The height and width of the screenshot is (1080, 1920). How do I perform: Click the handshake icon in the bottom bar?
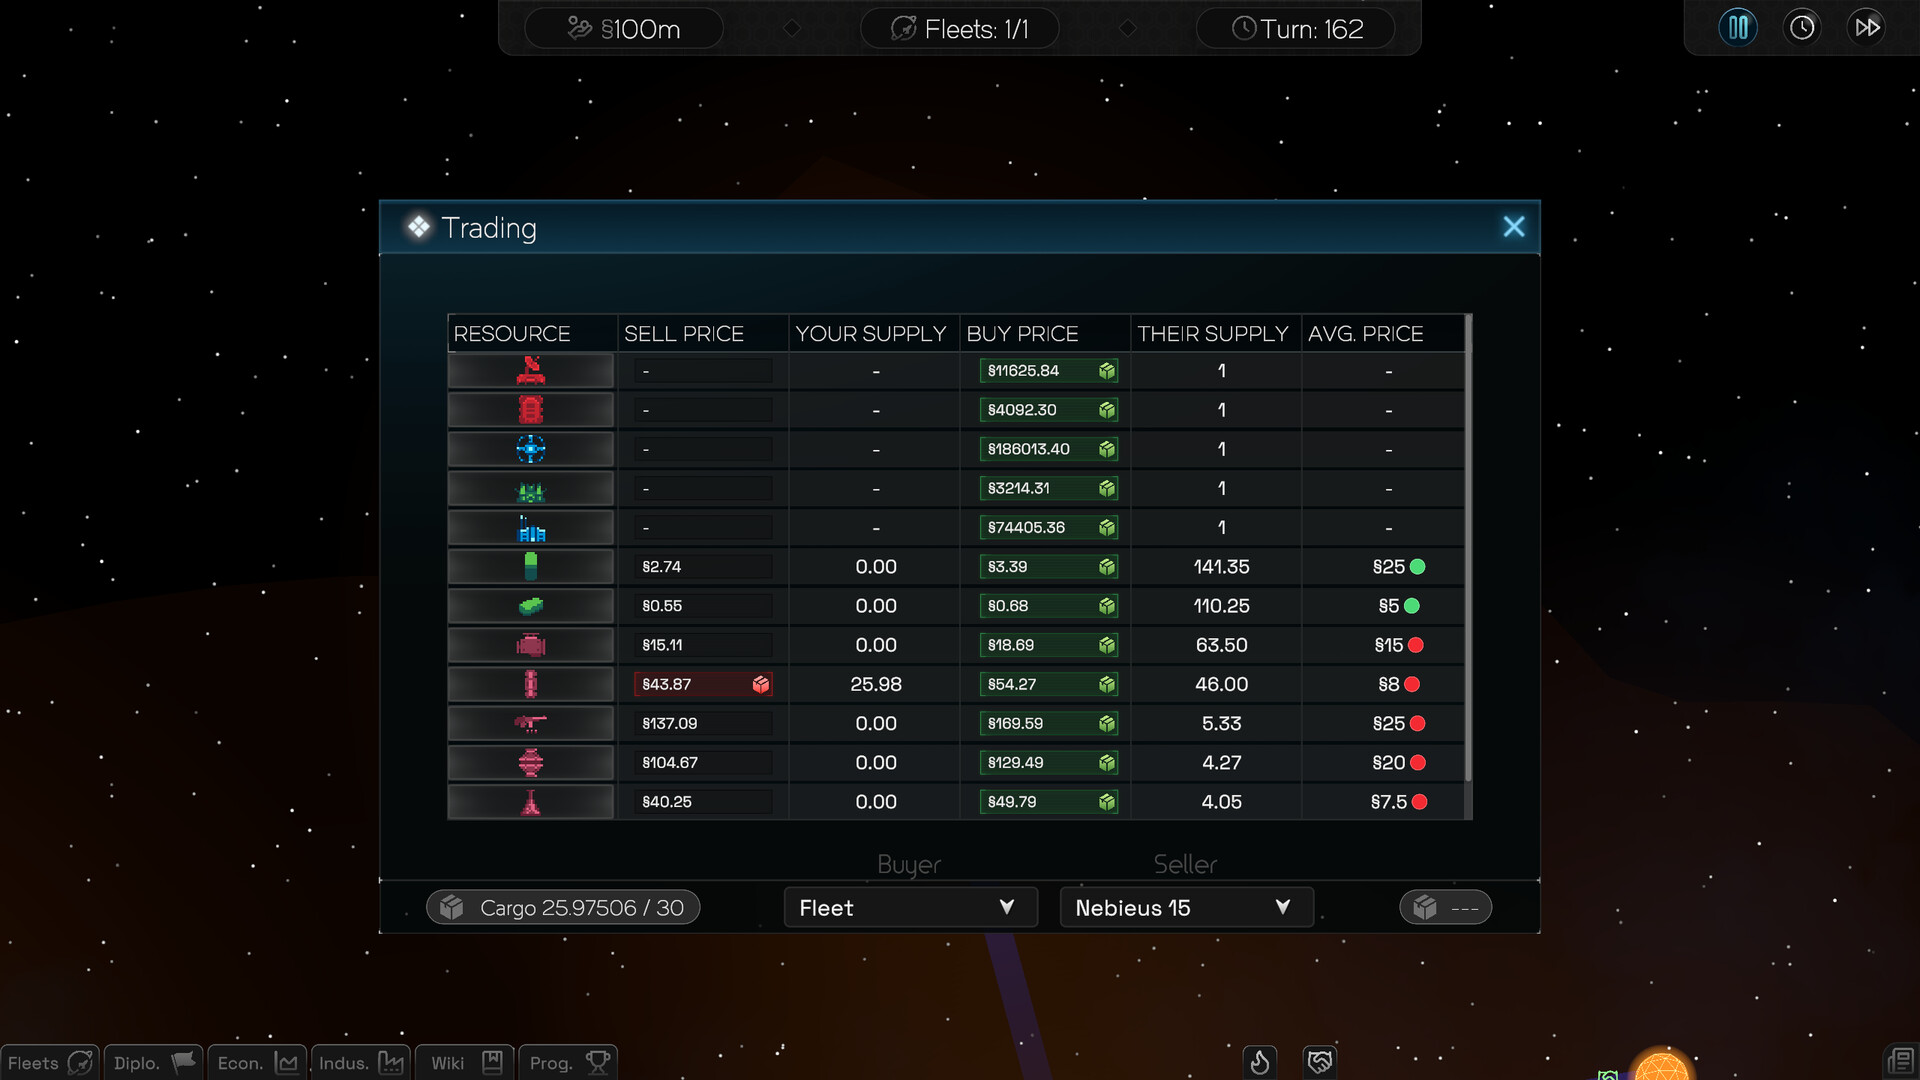point(1320,1061)
